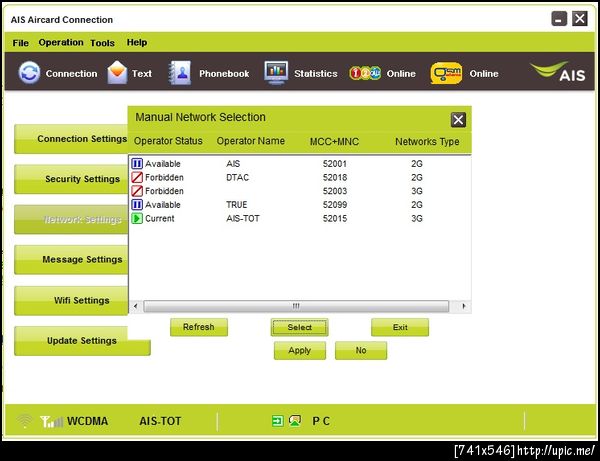Click the scrollbar left arrow
This screenshot has height=461, width=600.
(135, 306)
